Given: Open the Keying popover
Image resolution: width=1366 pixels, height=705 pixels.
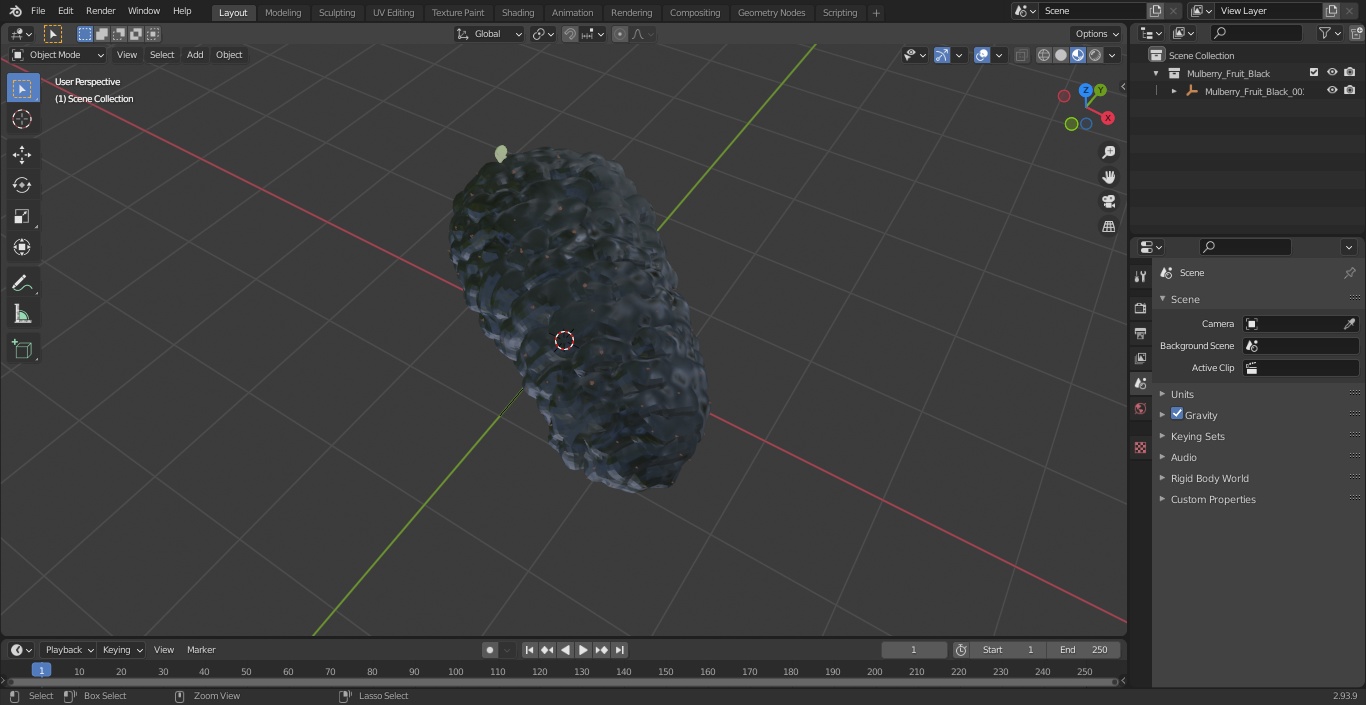Looking at the screenshot, I should [122, 650].
